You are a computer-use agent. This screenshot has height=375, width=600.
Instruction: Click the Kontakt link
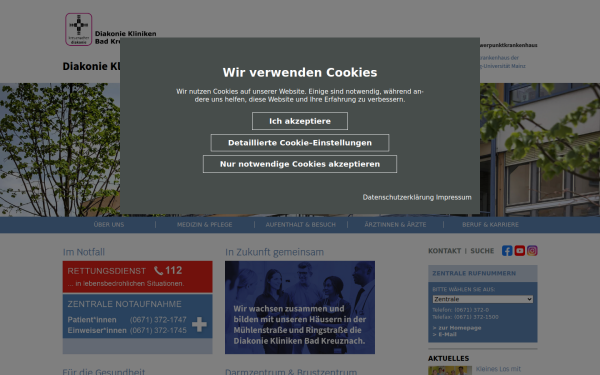click(x=445, y=251)
